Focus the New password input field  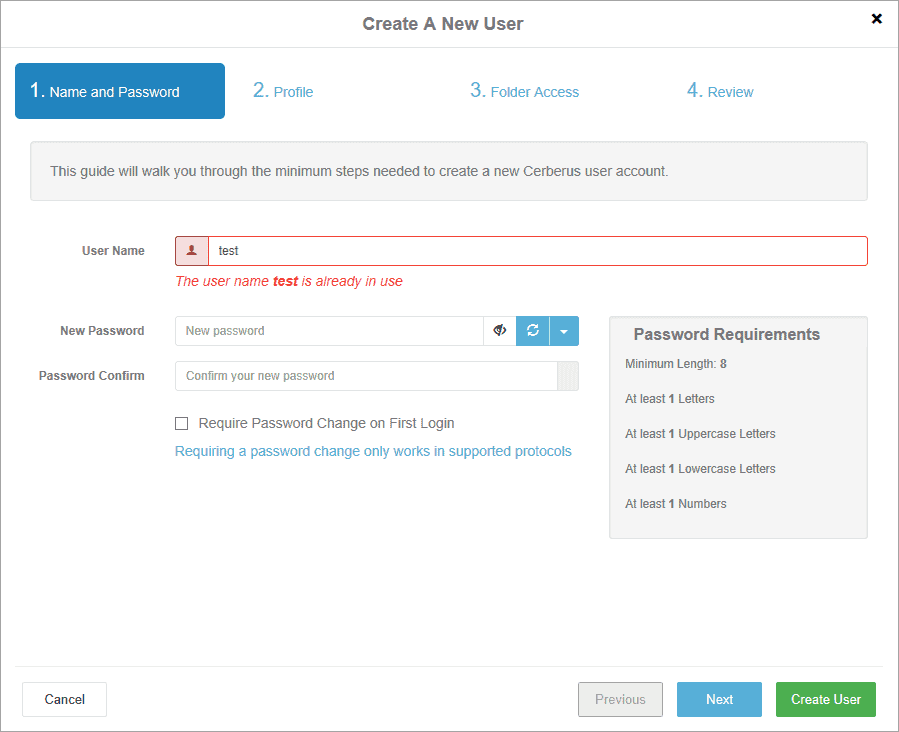click(x=329, y=331)
